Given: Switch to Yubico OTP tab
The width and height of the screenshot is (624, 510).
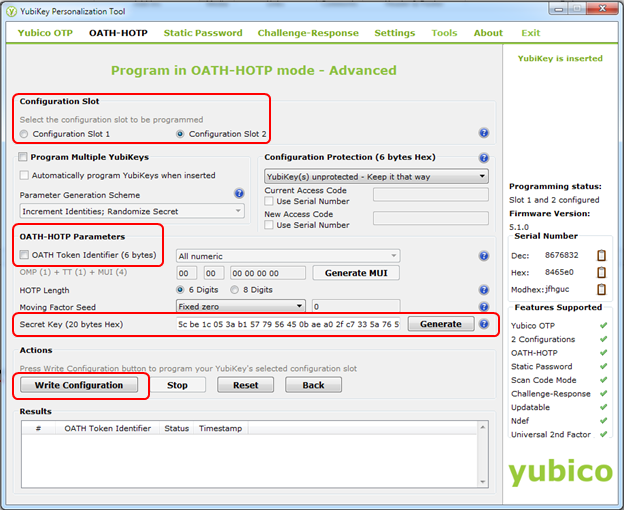Looking at the screenshot, I should (x=45, y=33).
